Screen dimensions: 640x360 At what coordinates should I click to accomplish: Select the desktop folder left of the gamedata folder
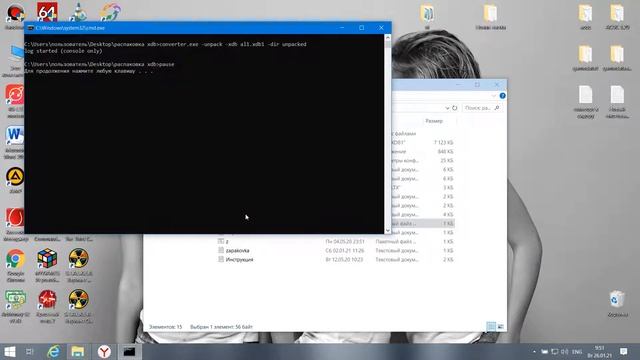pos(585,58)
